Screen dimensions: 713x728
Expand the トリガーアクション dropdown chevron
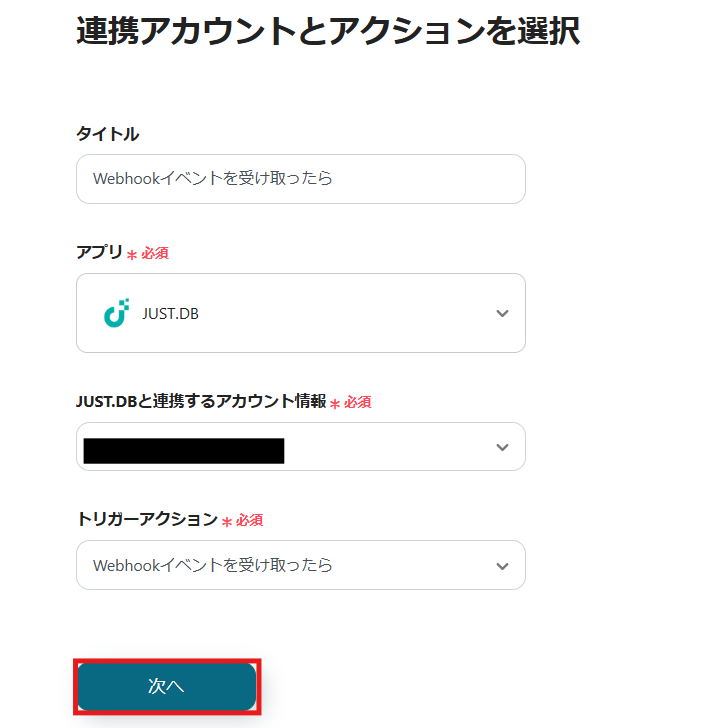(502, 566)
